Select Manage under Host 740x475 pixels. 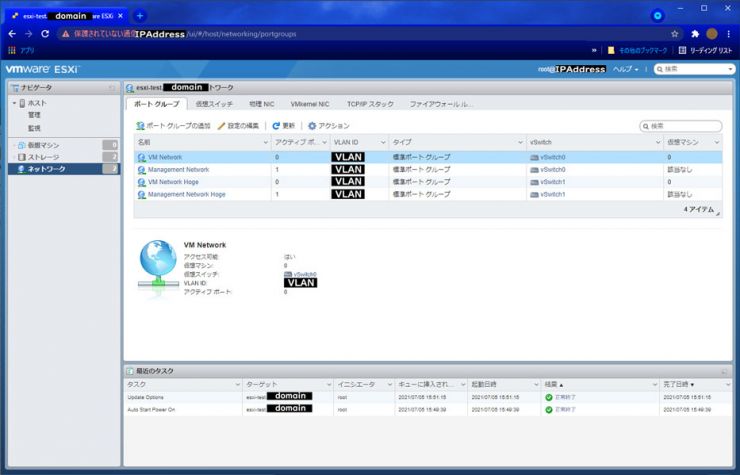34,115
